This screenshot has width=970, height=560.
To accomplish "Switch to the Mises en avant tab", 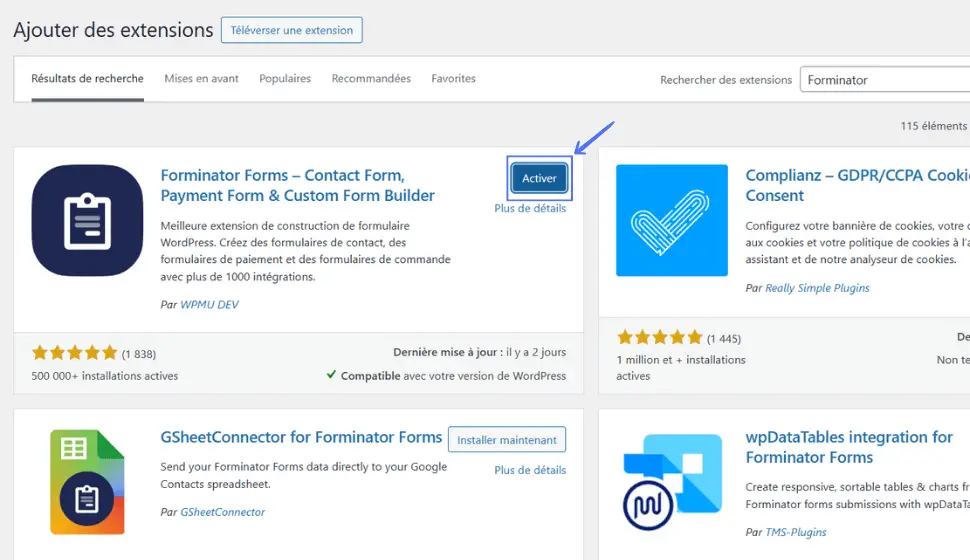I will click(201, 79).
